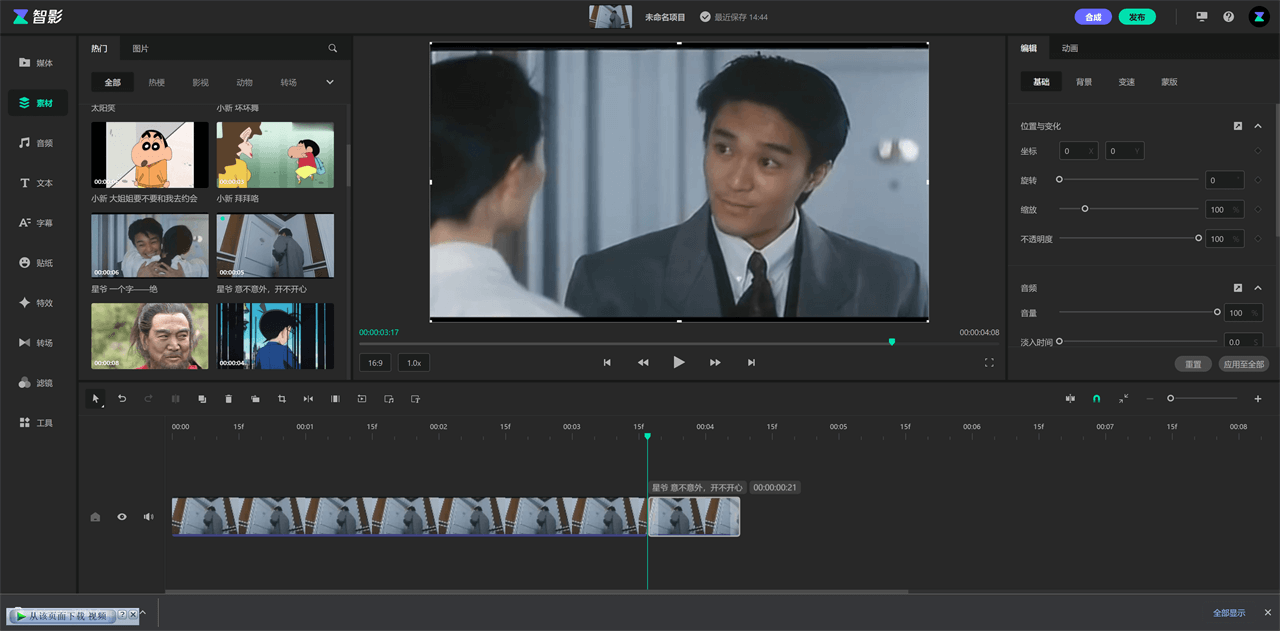
Task: Open the 音频 audio panel
Action: click(x=37, y=143)
